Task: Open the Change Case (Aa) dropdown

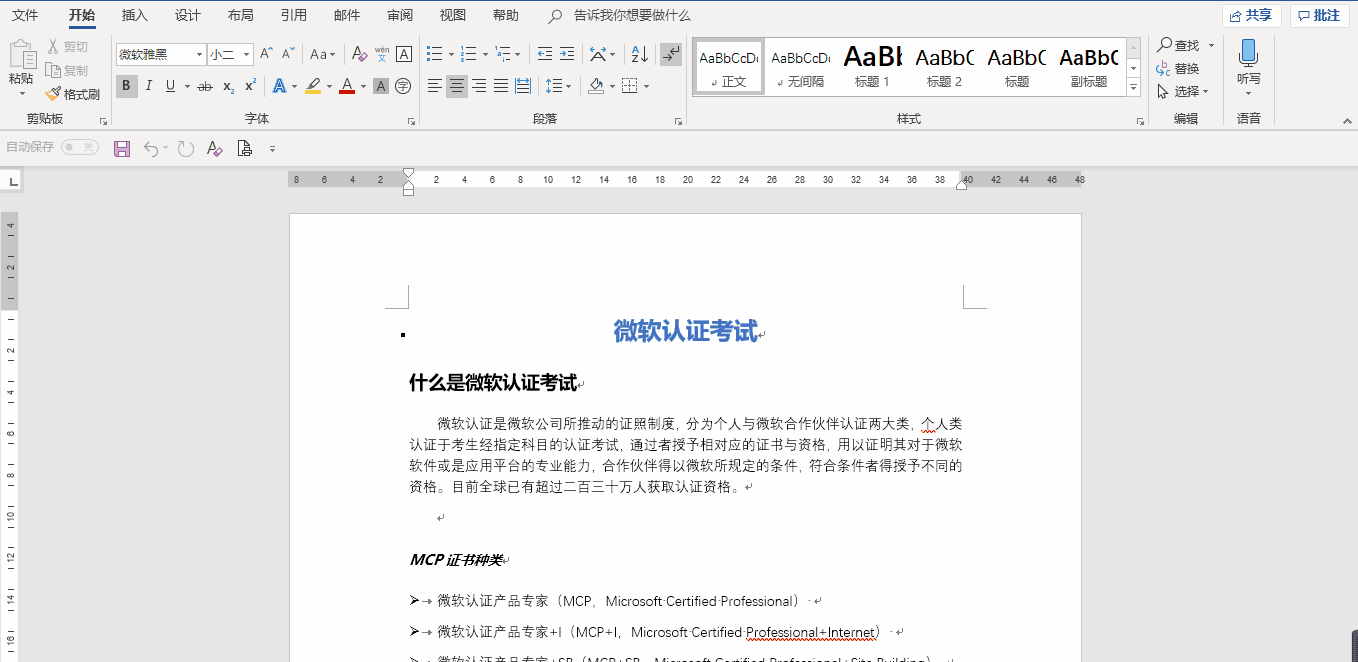Action: pos(323,54)
